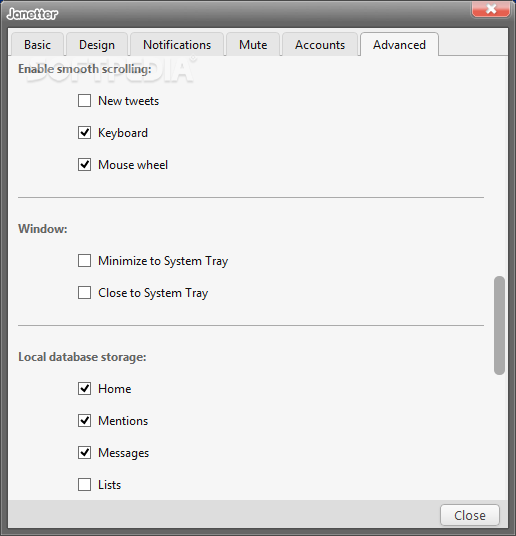
Task: Uncheck Home local database storage
Action: [x=84, y=389]
